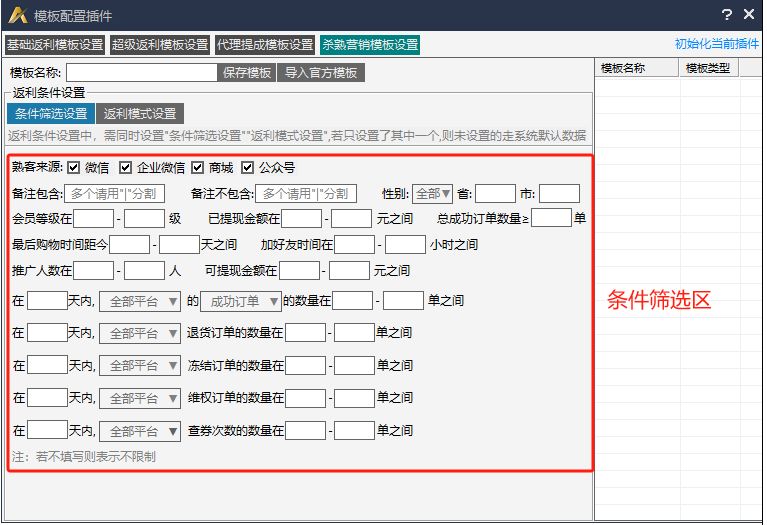Click 最后购物时间距今 second days field

[180, 244]
